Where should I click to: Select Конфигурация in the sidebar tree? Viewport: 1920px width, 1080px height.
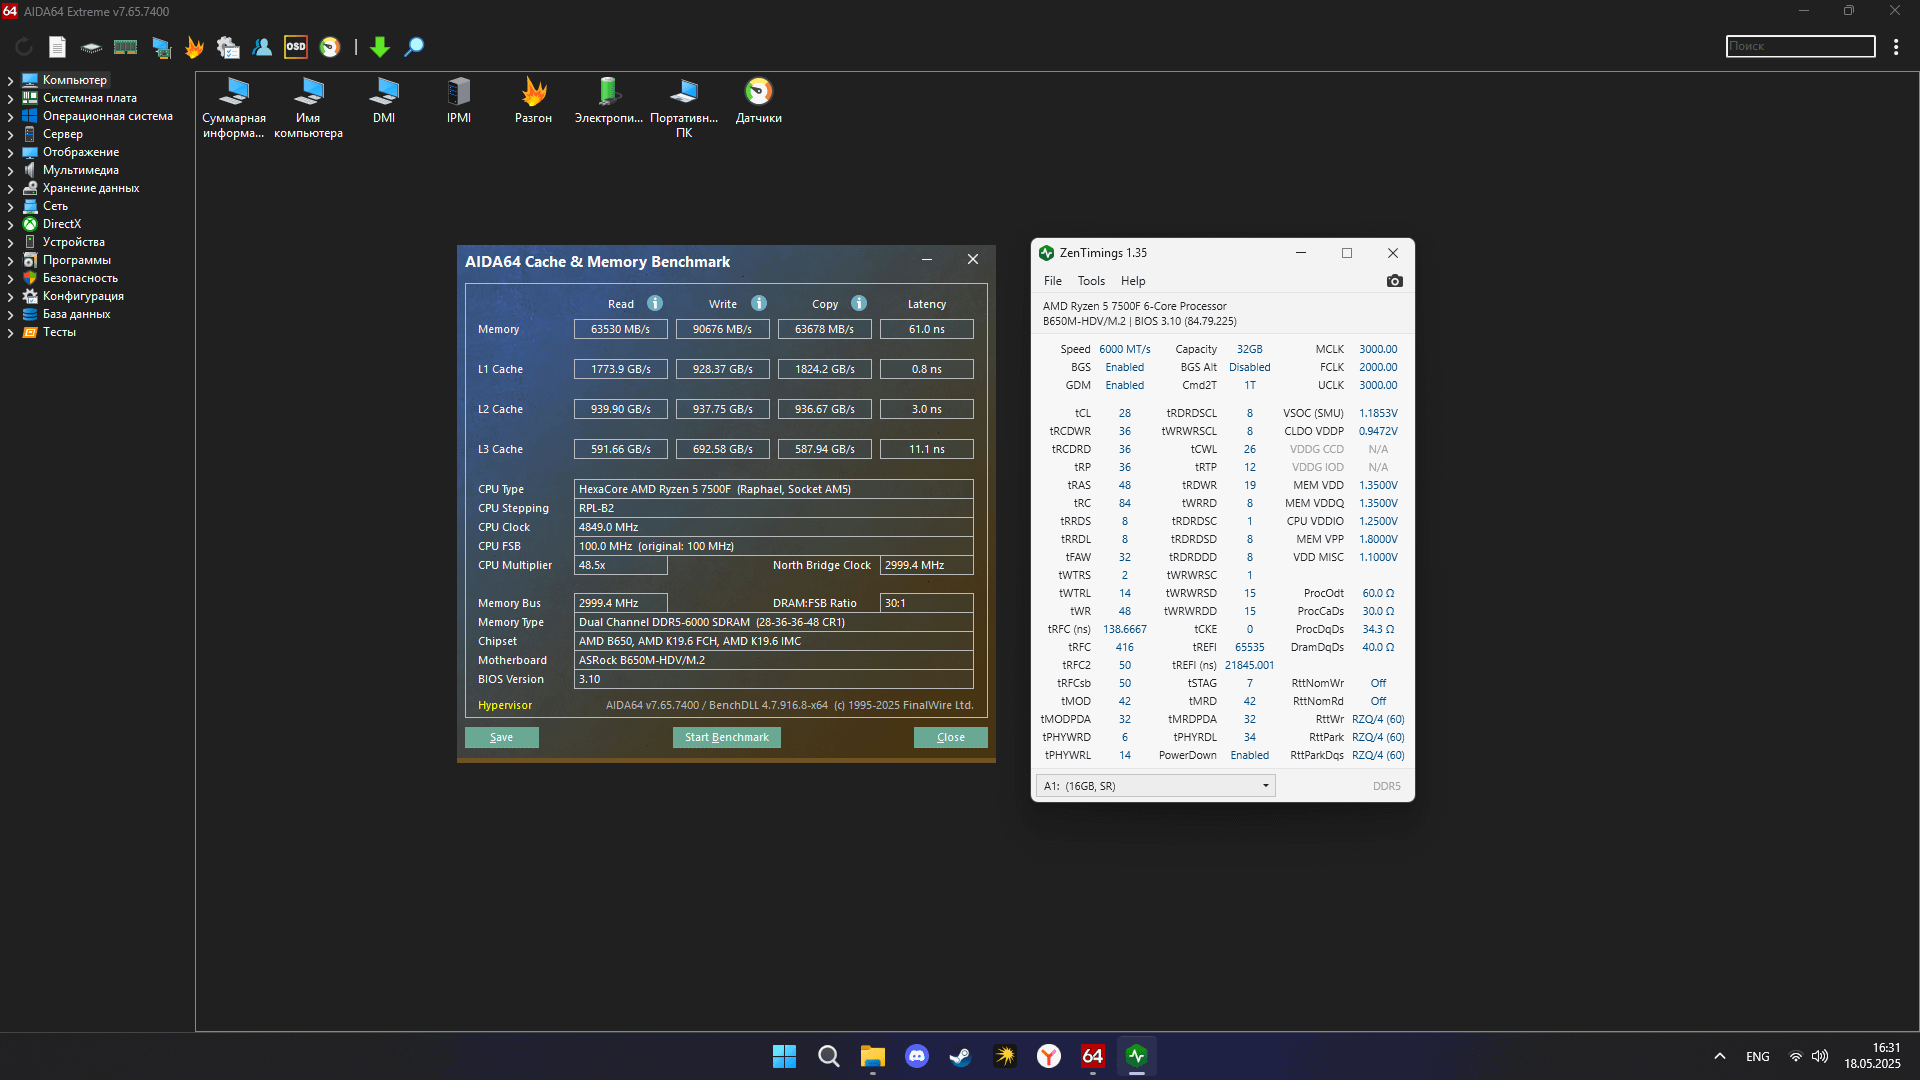[x=83, y=296]
